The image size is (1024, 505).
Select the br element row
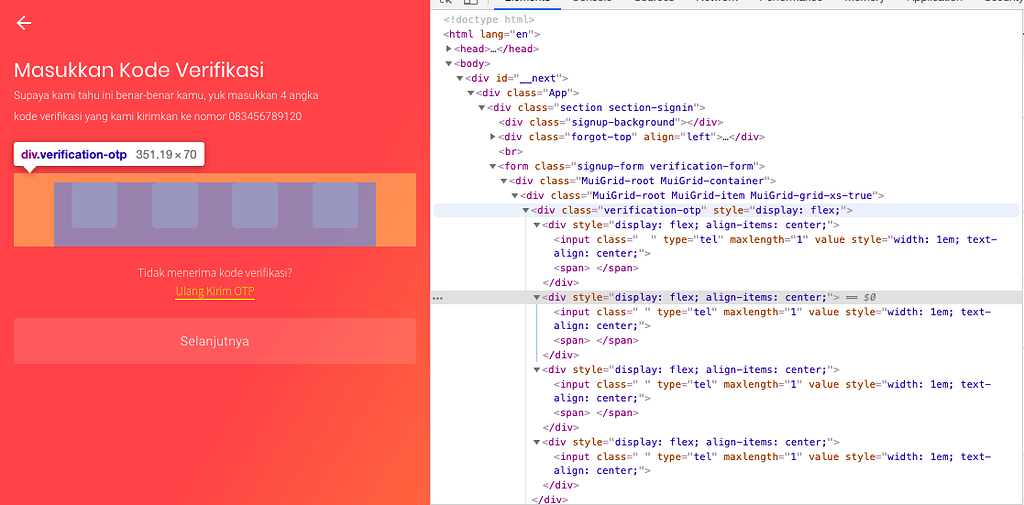[x=511, y=152]
